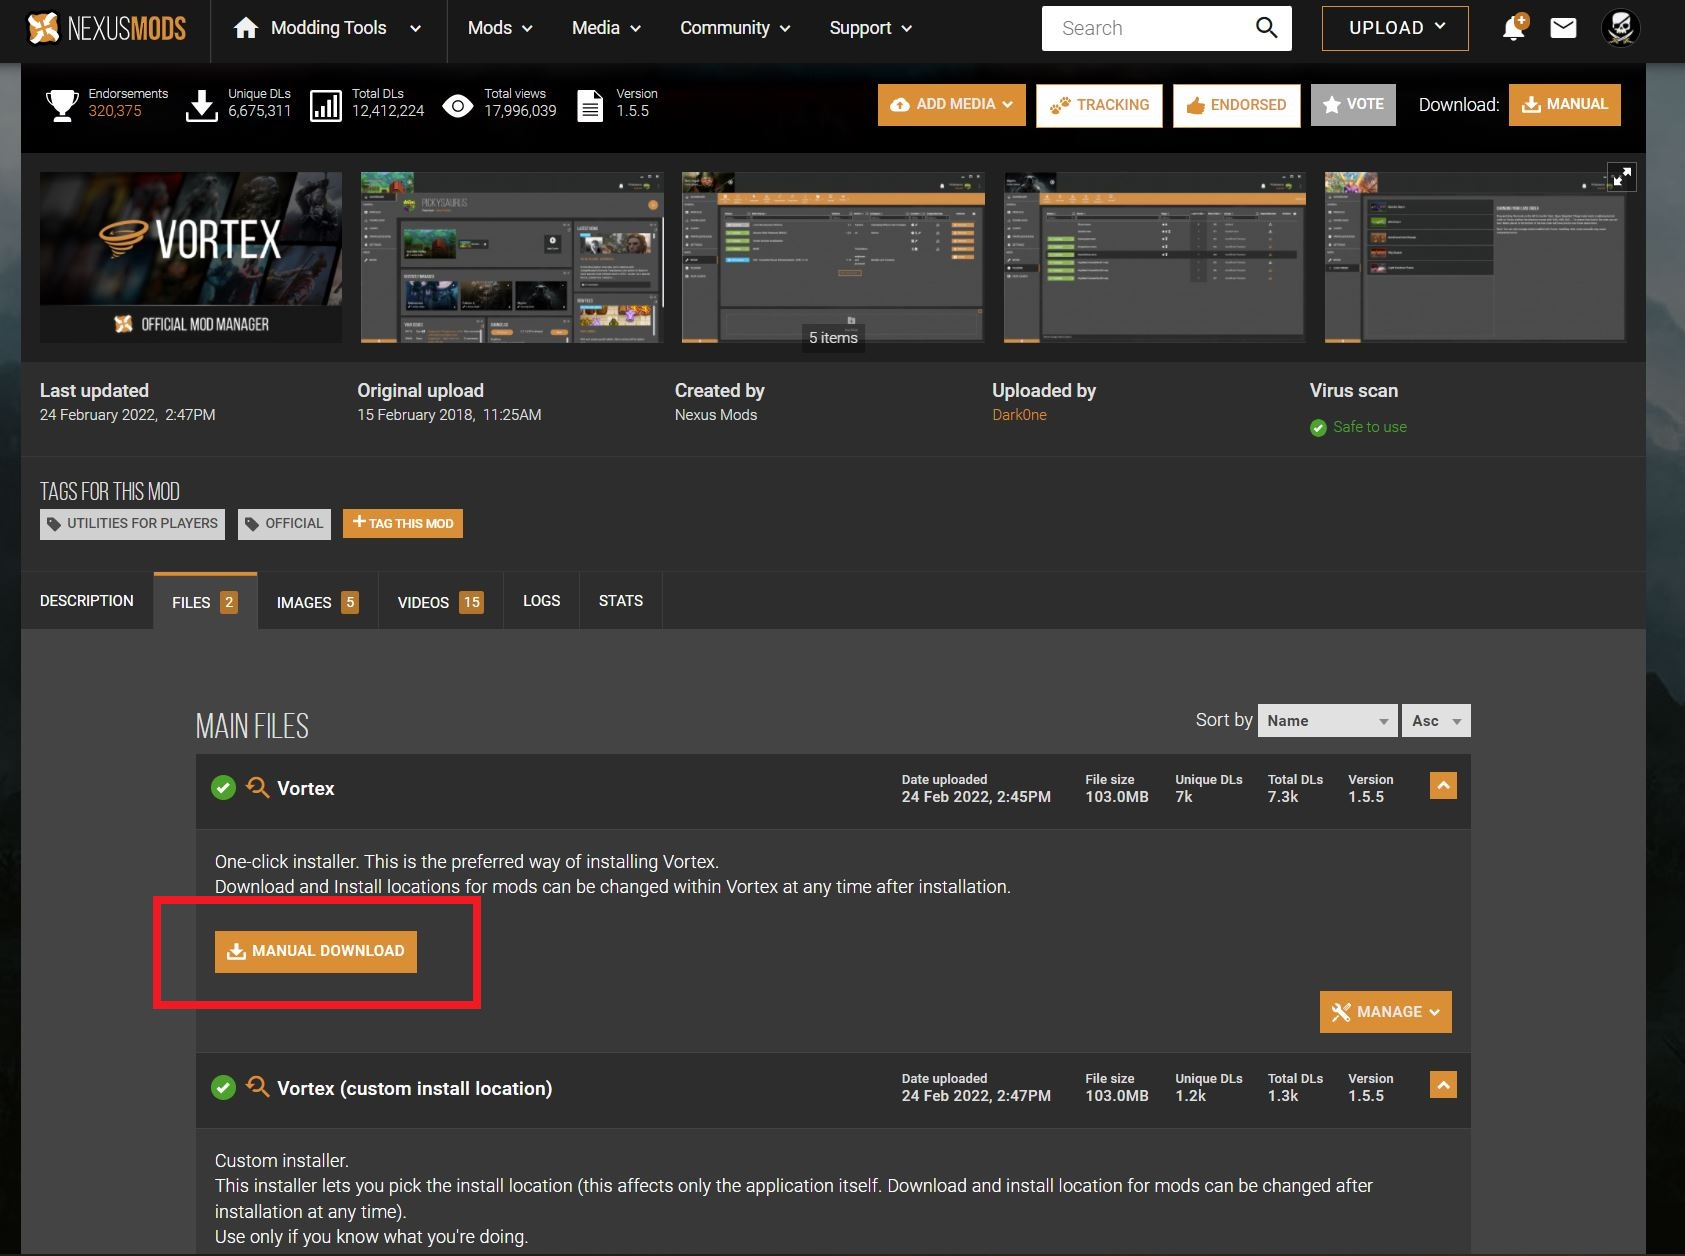Click the version document icon

pyautogui.click(x=590, y=104)
